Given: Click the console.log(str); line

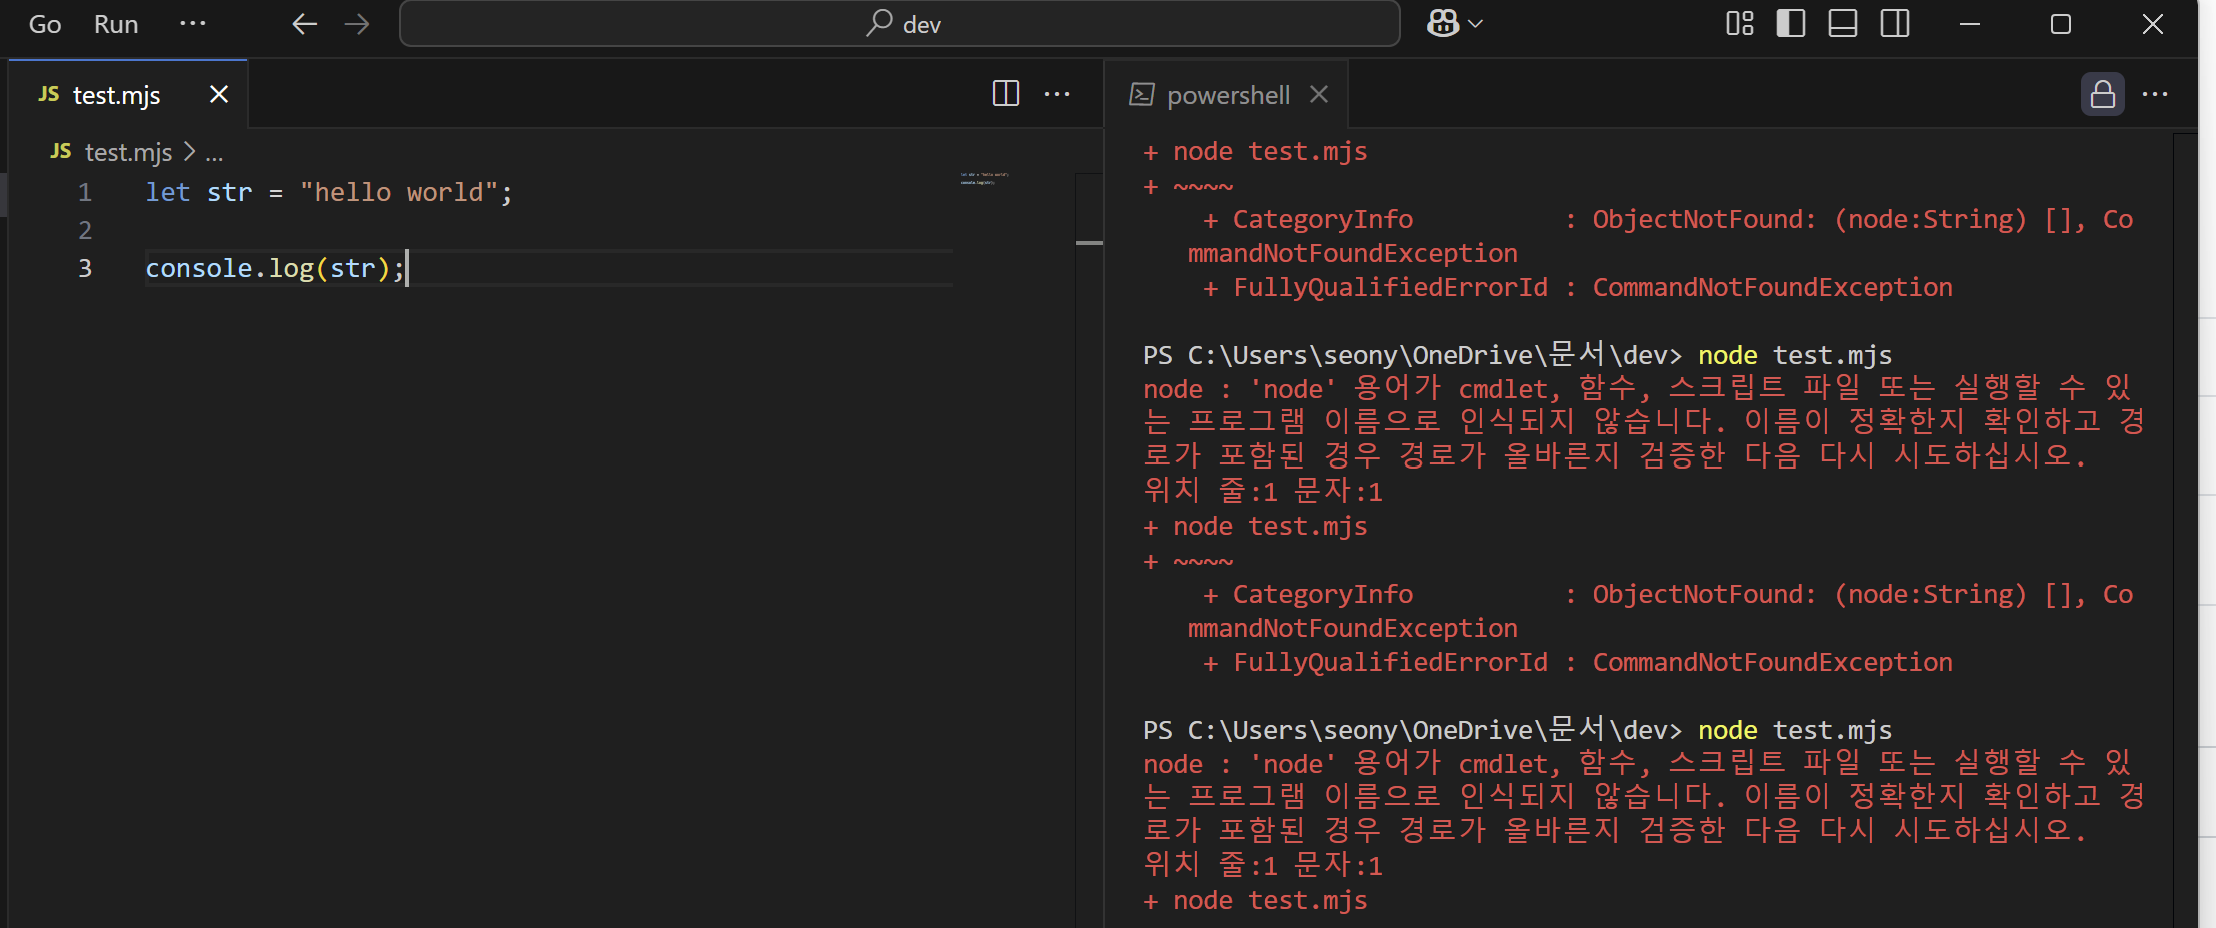Looking at the screenshot, I should coord(275,268).
